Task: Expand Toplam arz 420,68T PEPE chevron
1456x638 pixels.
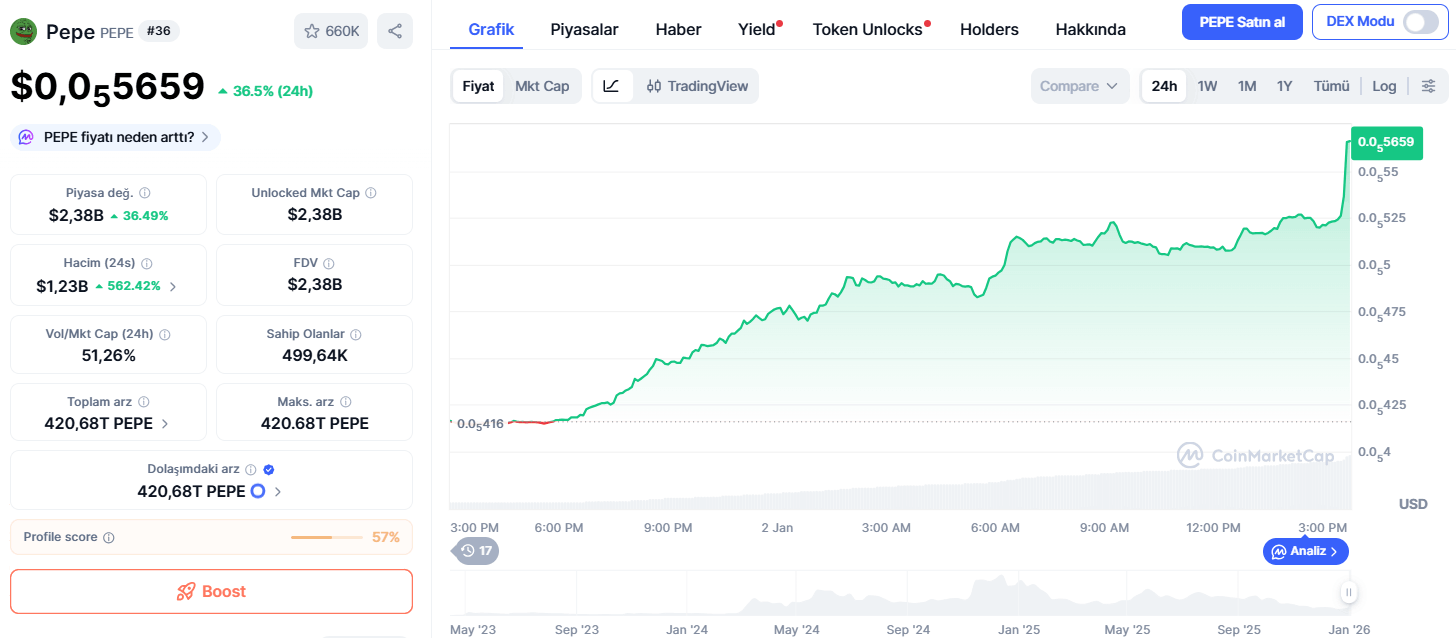Action: coord(165,424)
